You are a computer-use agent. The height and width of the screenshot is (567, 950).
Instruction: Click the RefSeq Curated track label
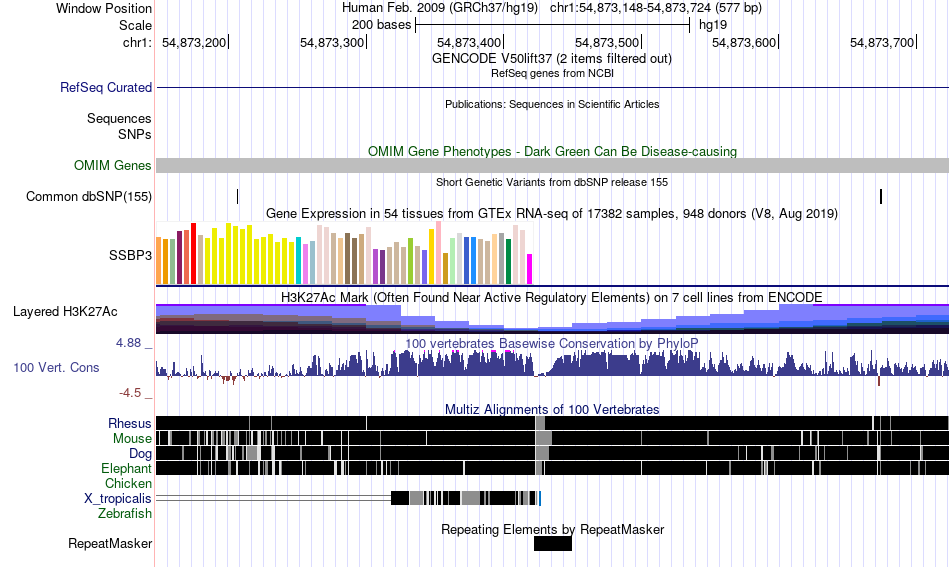coord(105,87)
